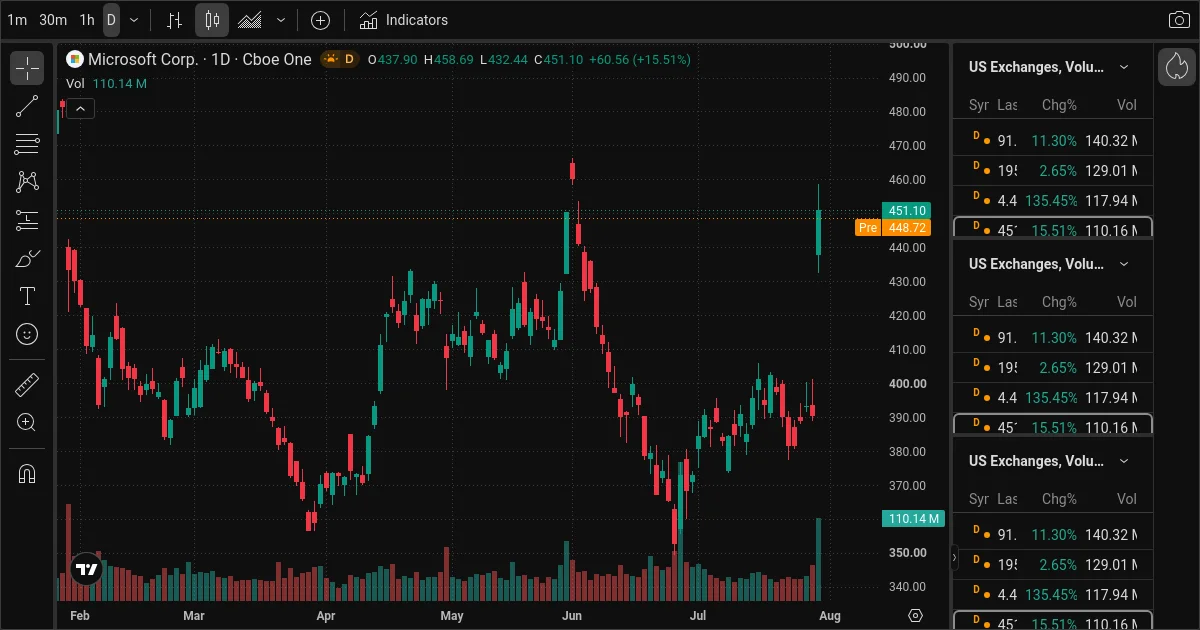Collapse the indicator legend arrow under Vol

point(81,108)
